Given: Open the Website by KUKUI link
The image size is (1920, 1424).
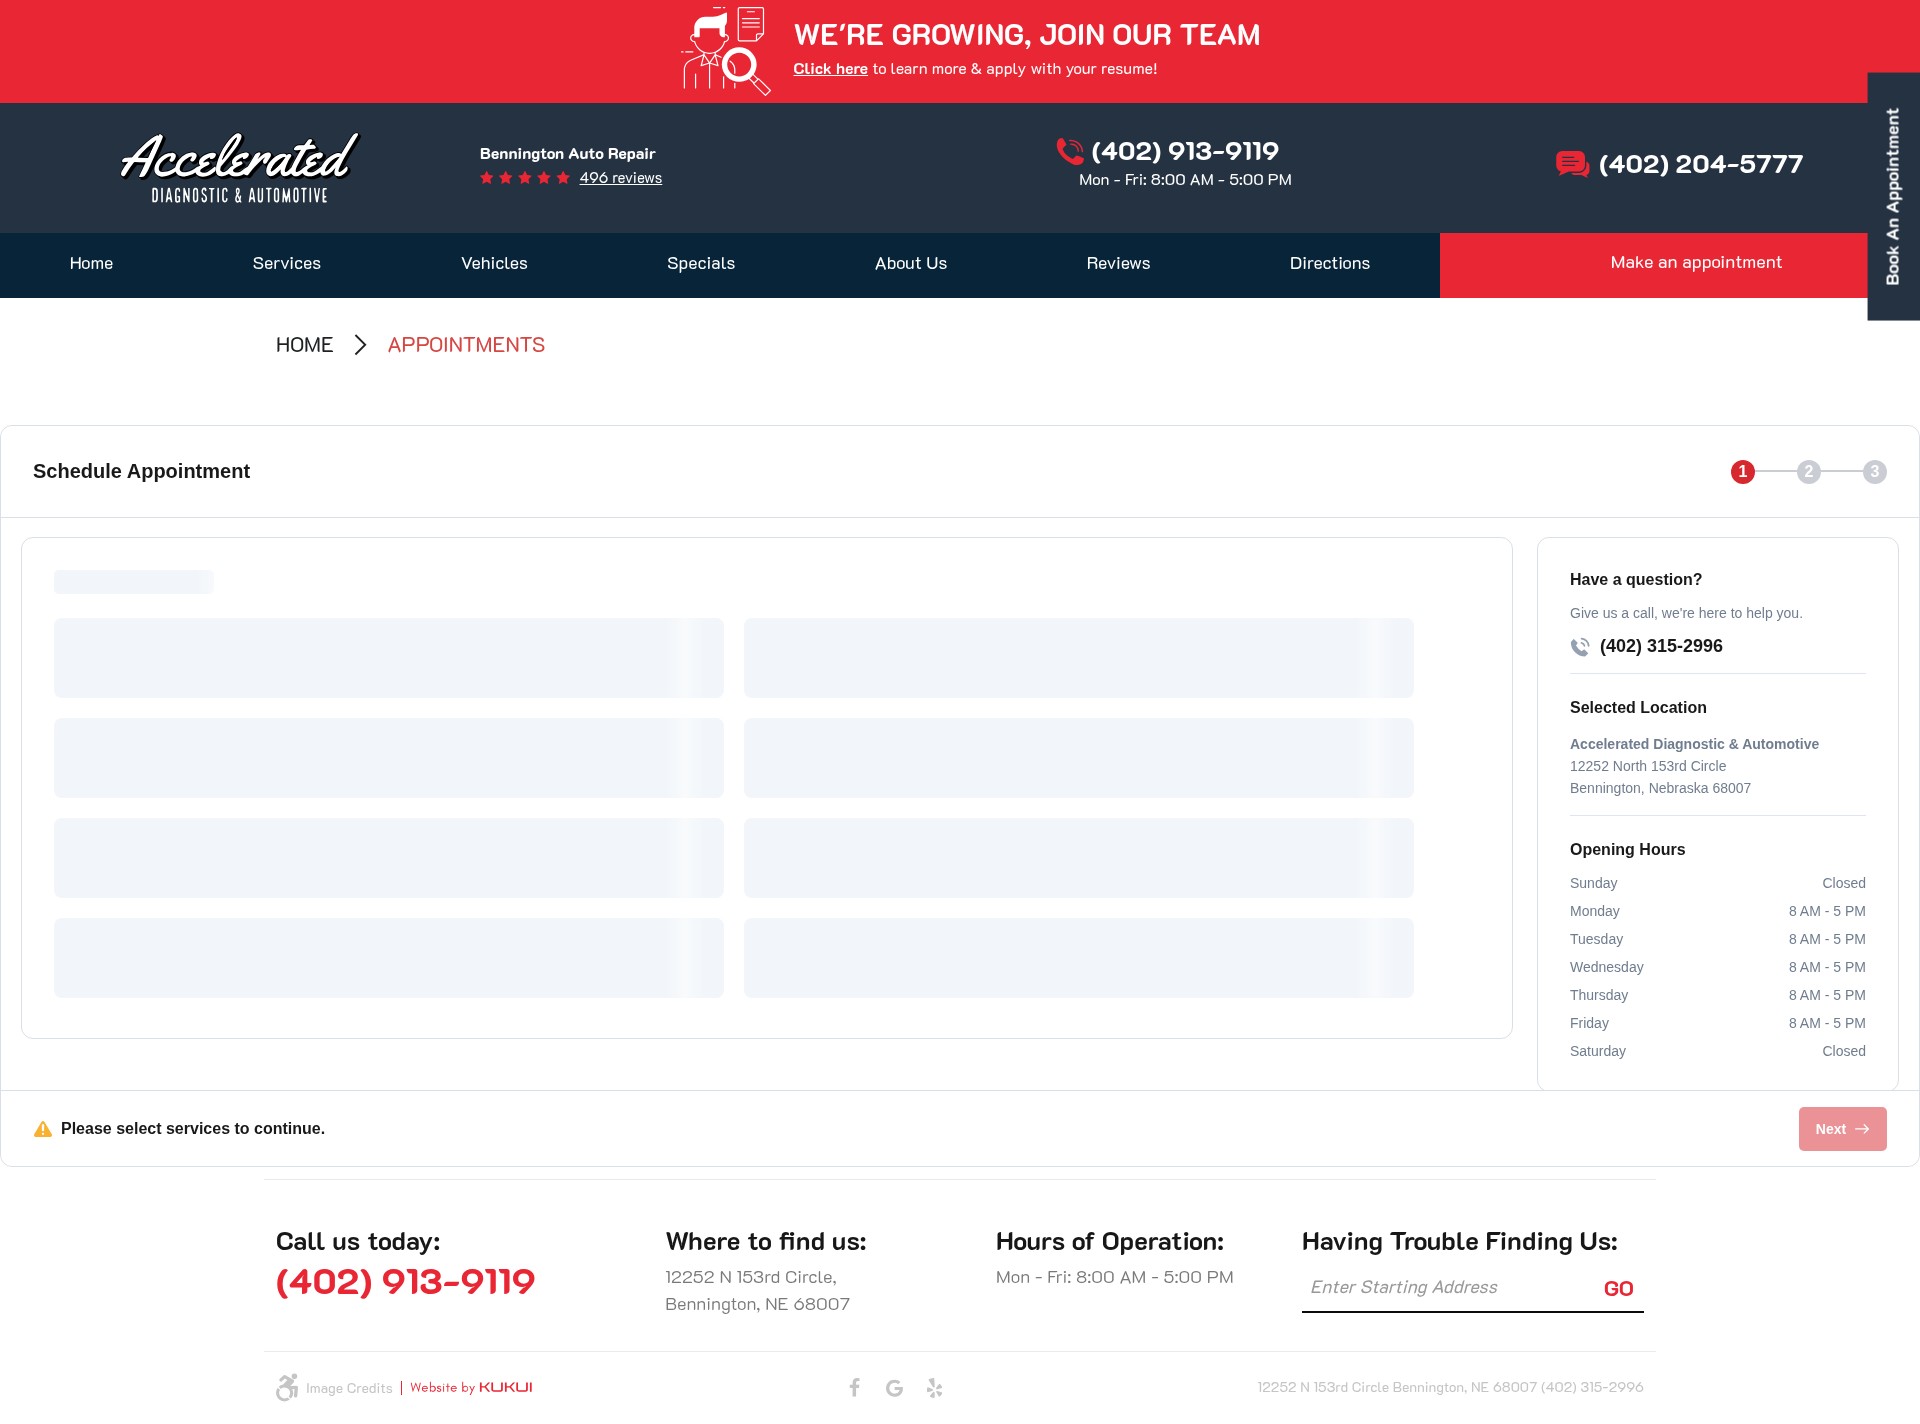Looking at the screenshot, I should (x=471, y=1387).
